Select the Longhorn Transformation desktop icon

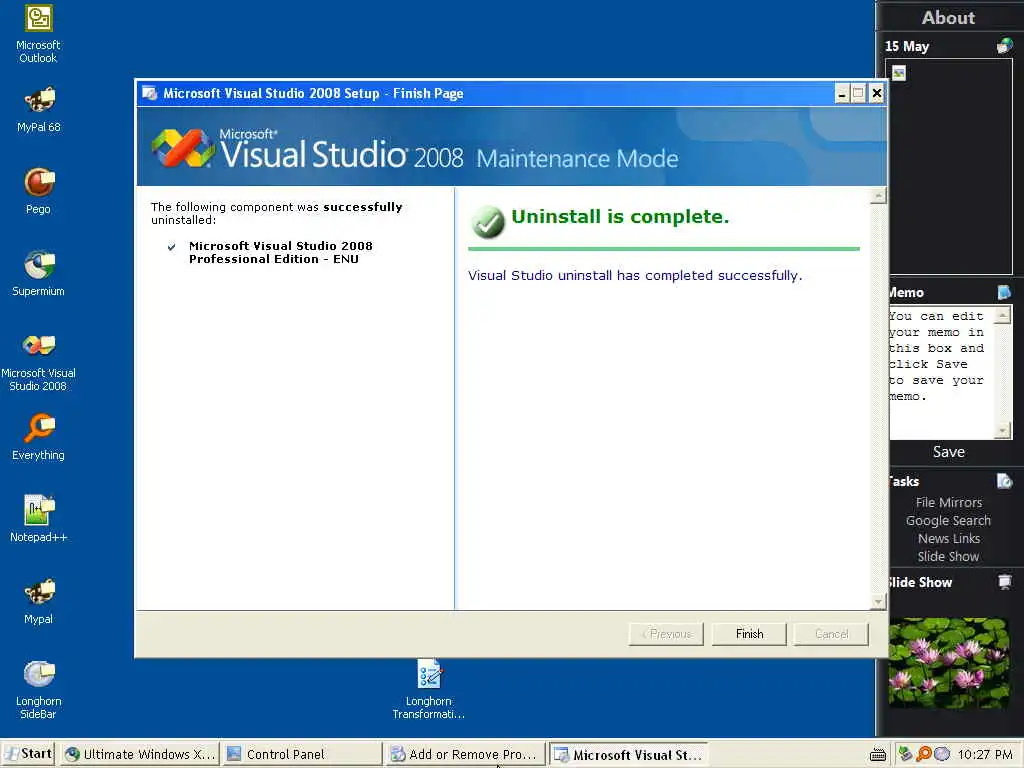click(x=429, y=690)
